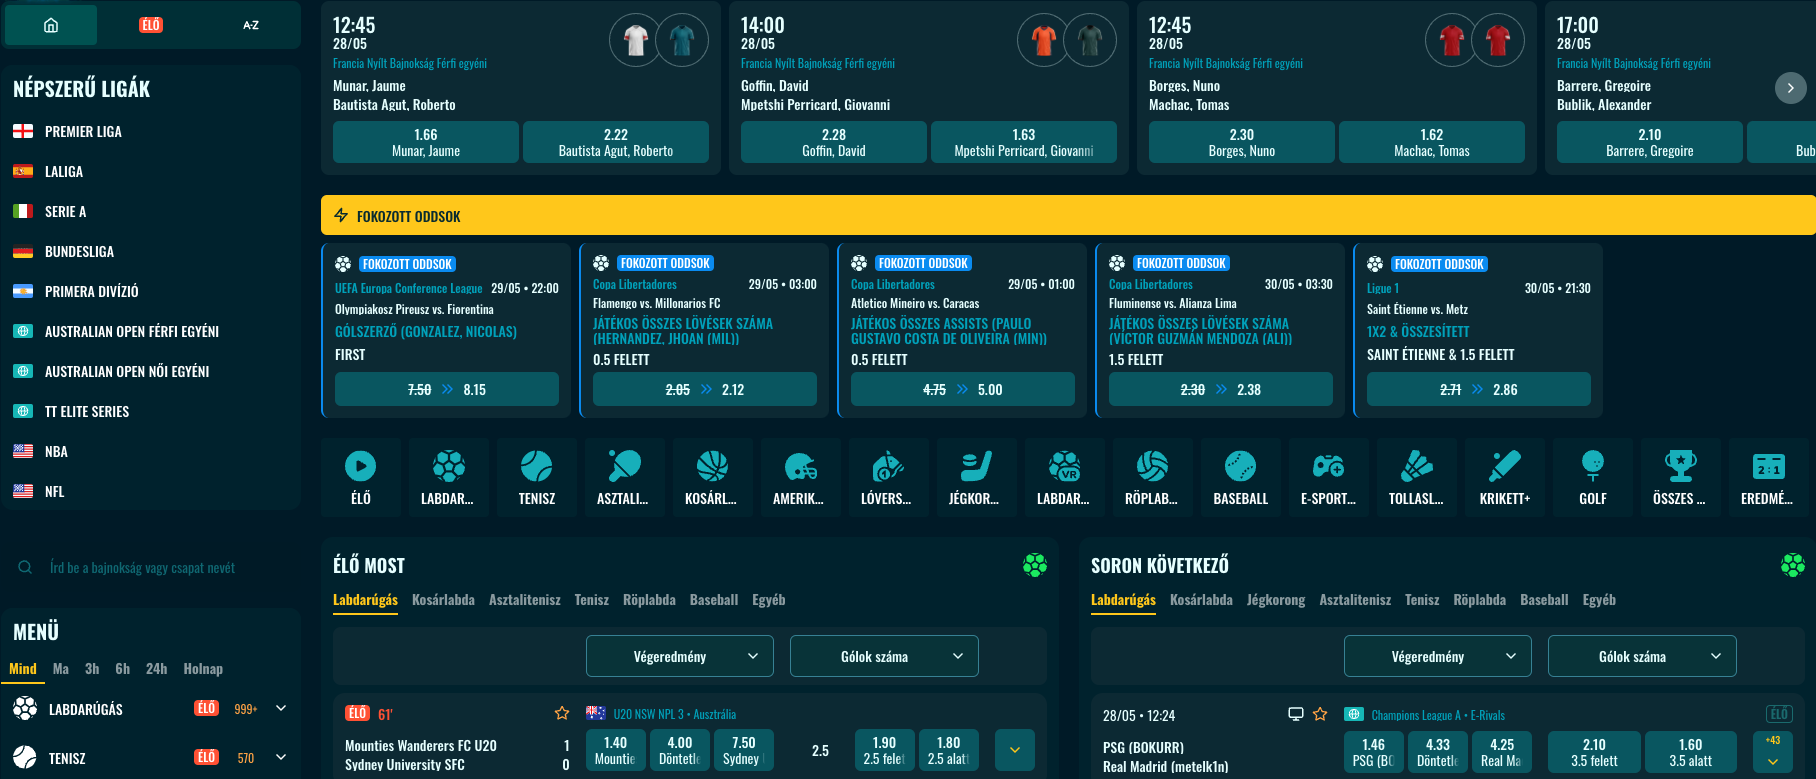Toggle the ÉLŐ live filter in sidebar
Viewport: 1816px width, 779px height.
[x=151, y=25]
